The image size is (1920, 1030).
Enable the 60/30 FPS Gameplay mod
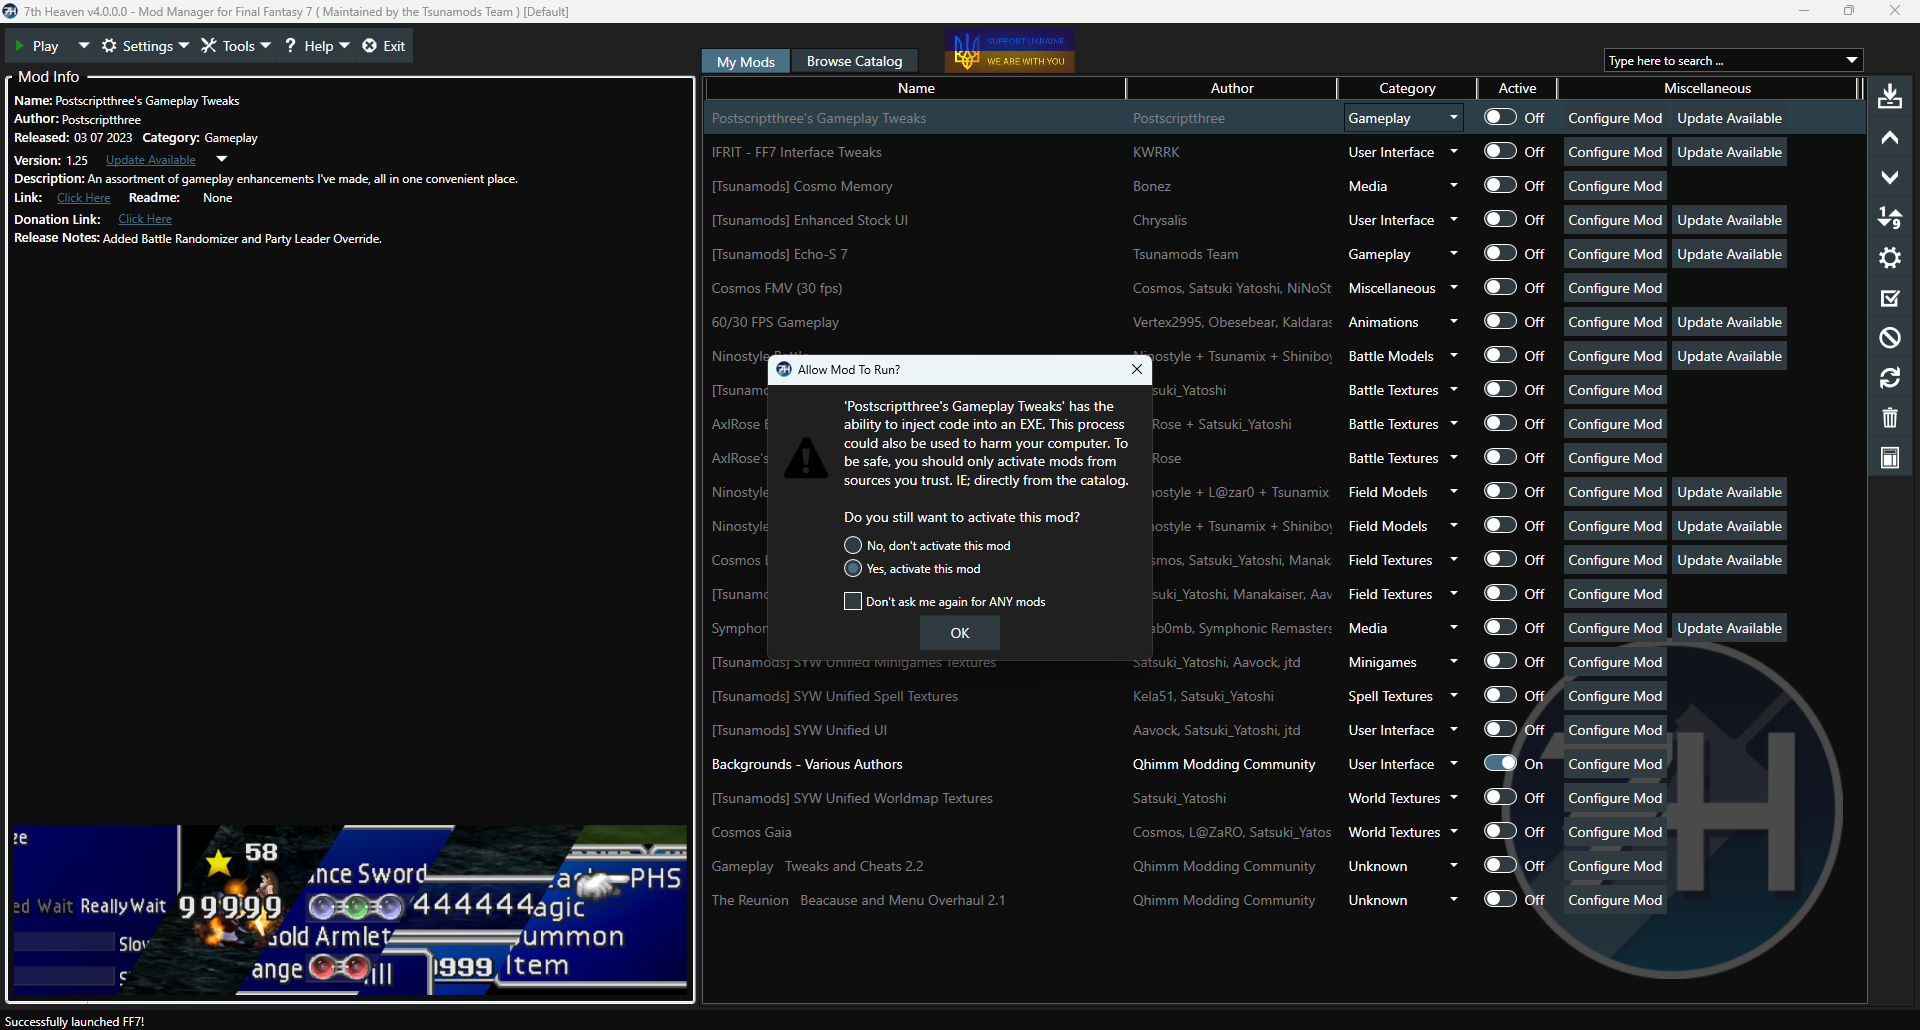1500,321
